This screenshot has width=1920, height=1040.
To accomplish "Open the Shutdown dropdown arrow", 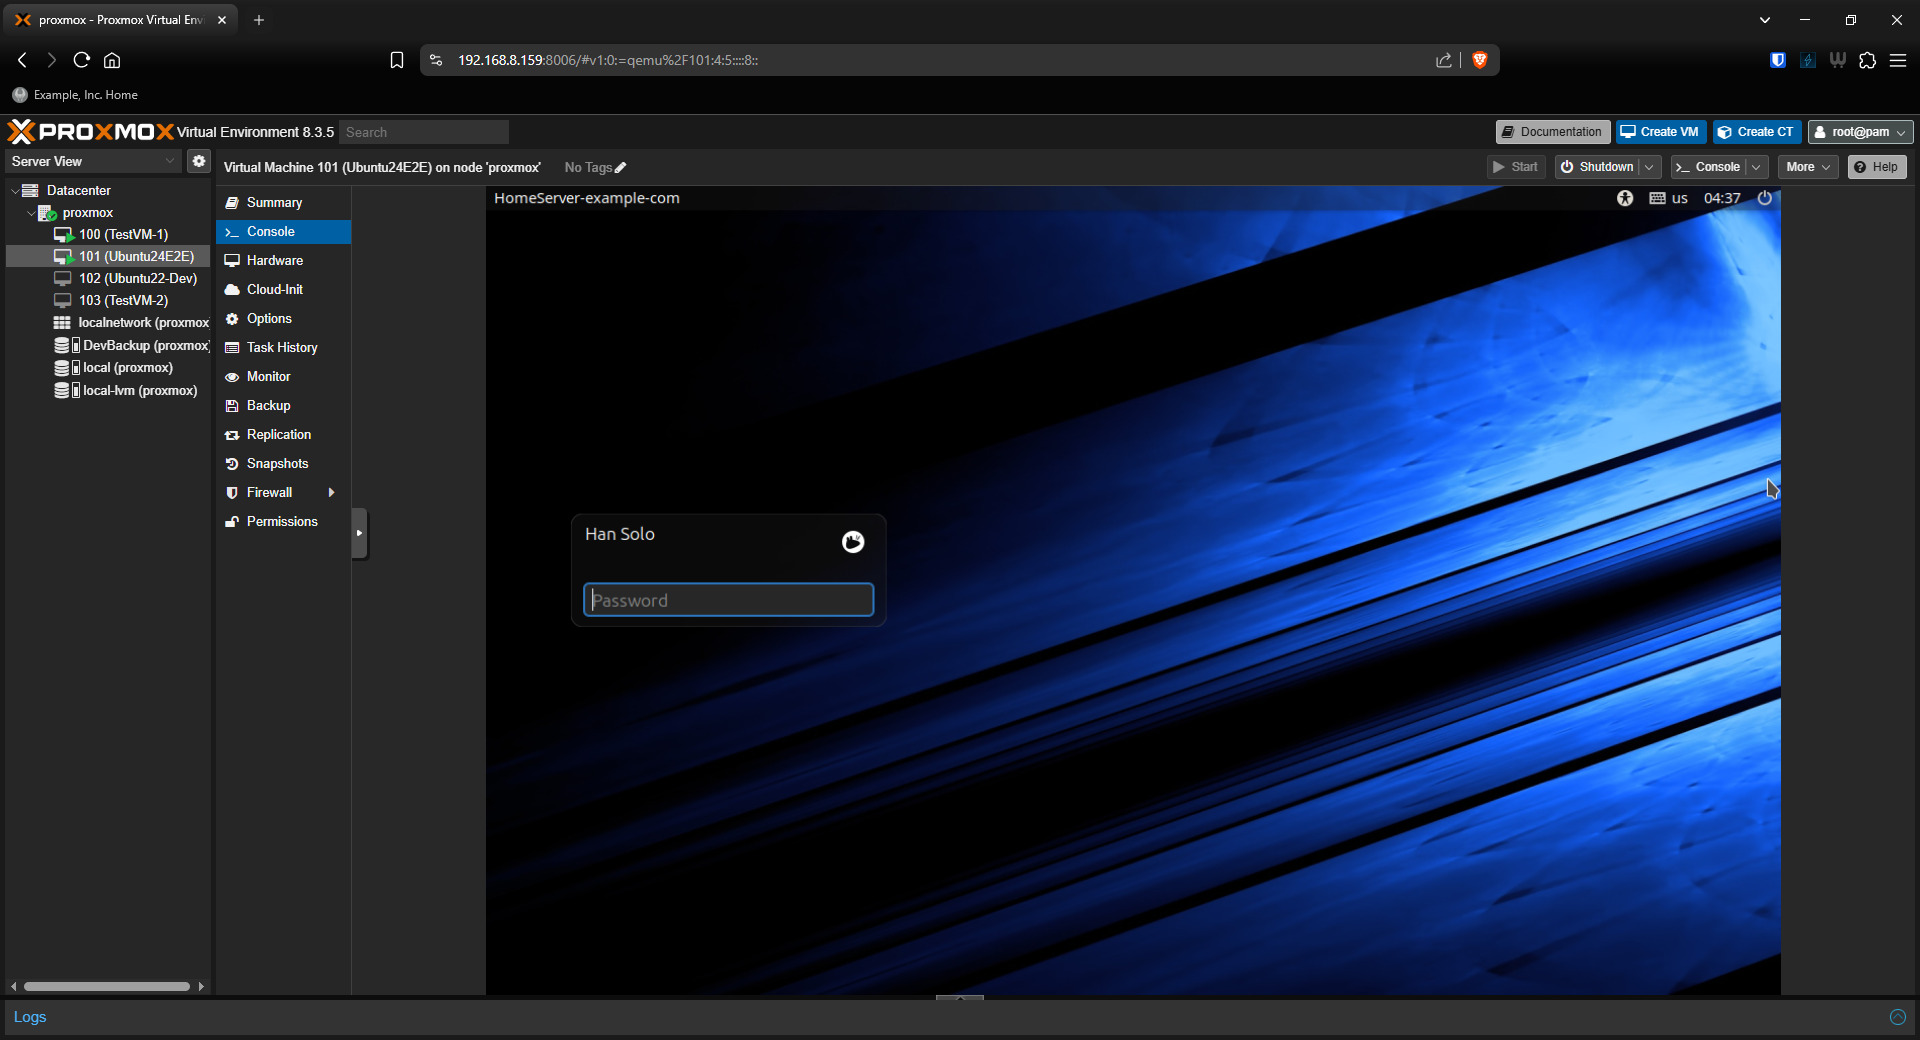I will 1649,167.
